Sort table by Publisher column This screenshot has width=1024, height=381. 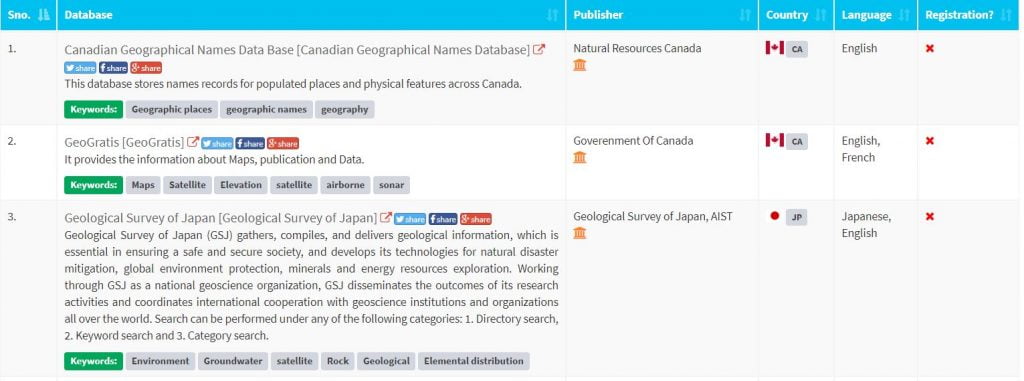pyautogui.click(x=662, y=15)
